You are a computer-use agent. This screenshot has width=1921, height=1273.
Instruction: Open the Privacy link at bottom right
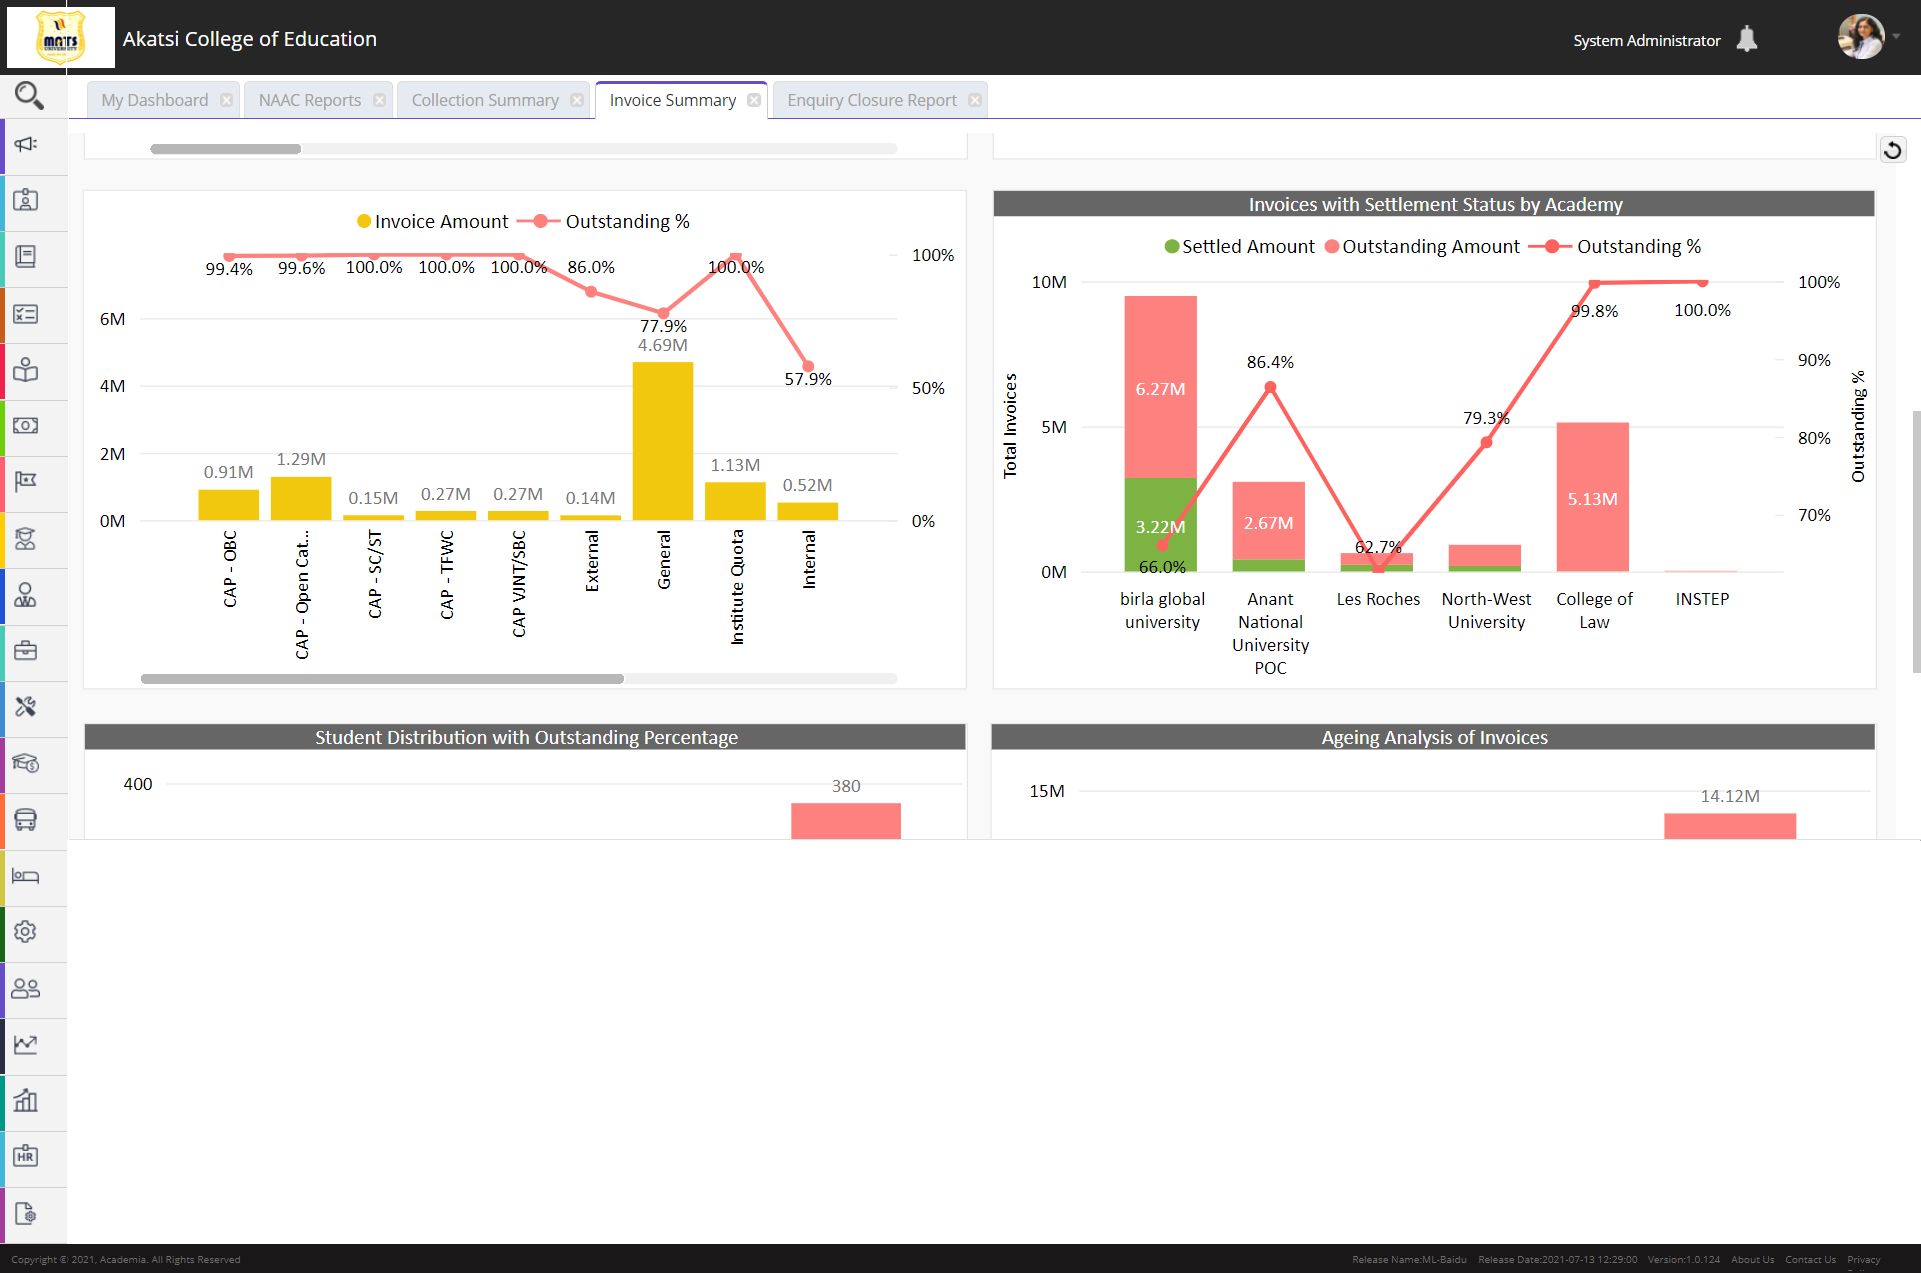(x=1864, y=1259)
